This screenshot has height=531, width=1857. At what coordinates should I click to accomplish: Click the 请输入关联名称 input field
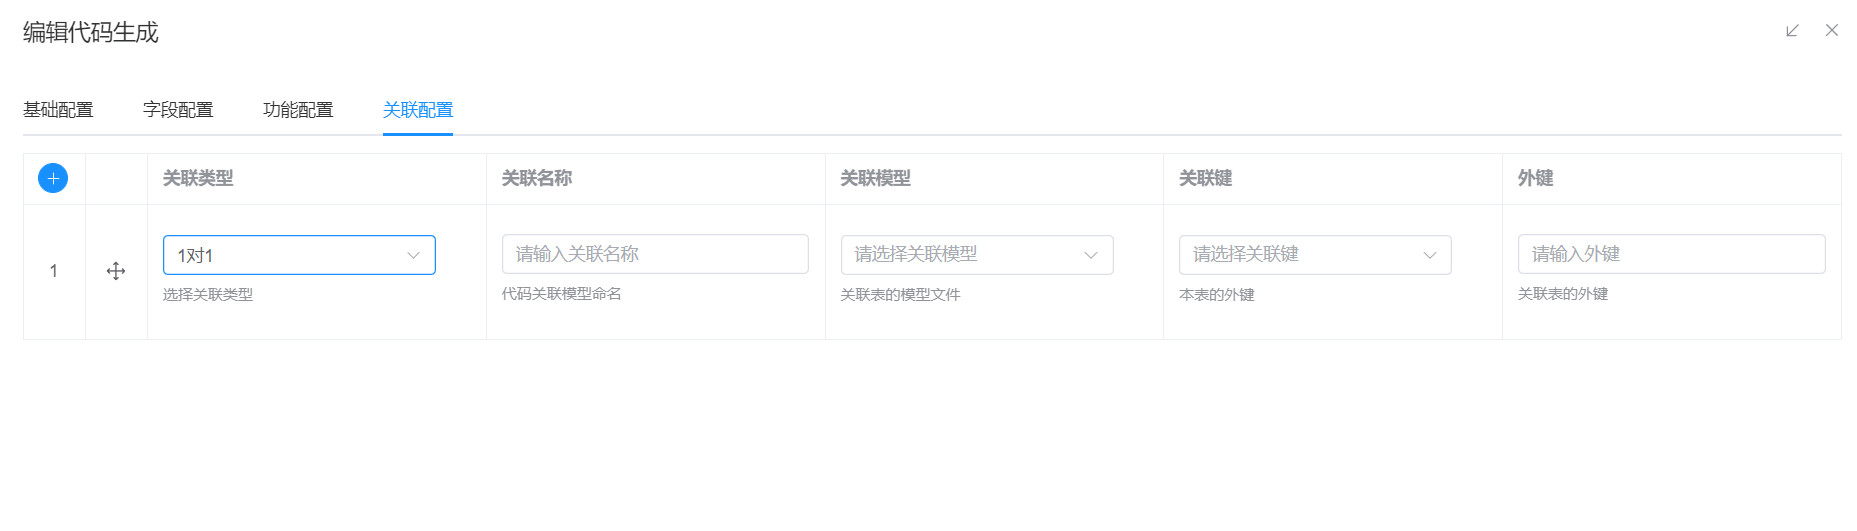pyautogui.click(x=655, y=254)
